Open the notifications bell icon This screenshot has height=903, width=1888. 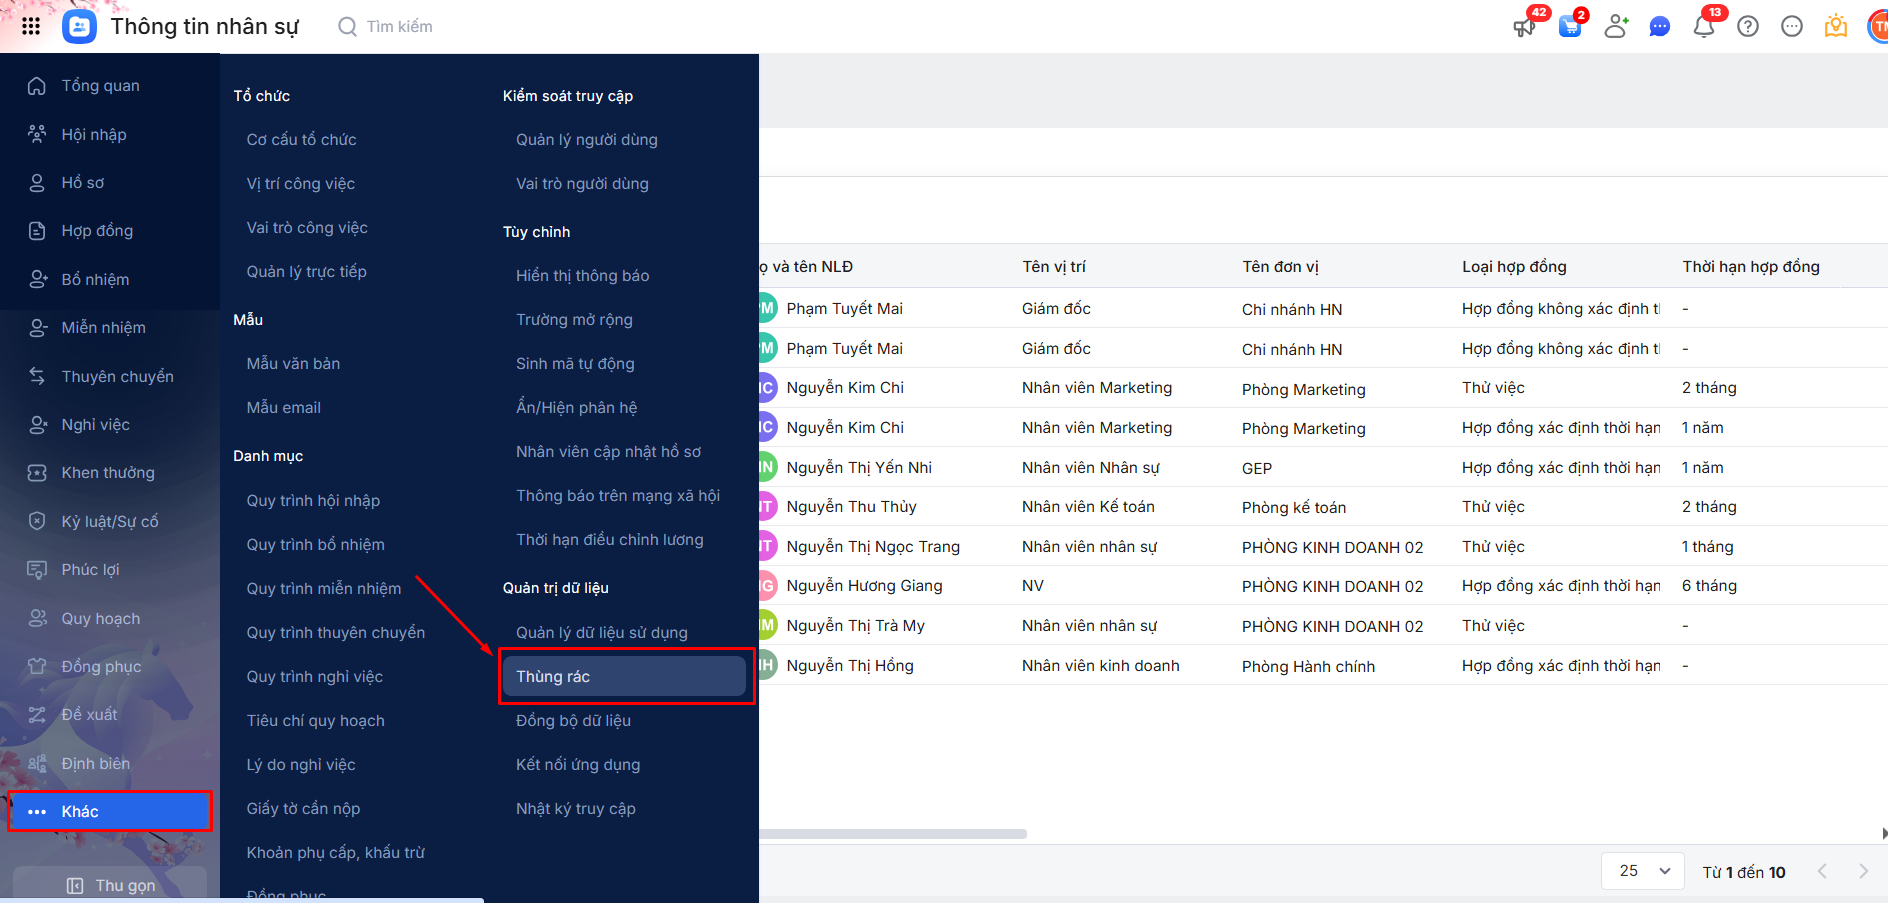pyautogui.click(x=1704, y=27)
